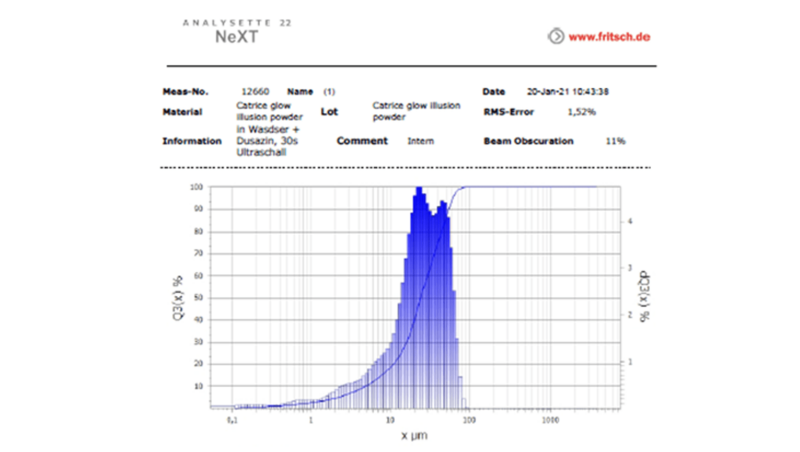
Task: Click the tallest histogram peak in the chart
Action: [x=420, y=190]
